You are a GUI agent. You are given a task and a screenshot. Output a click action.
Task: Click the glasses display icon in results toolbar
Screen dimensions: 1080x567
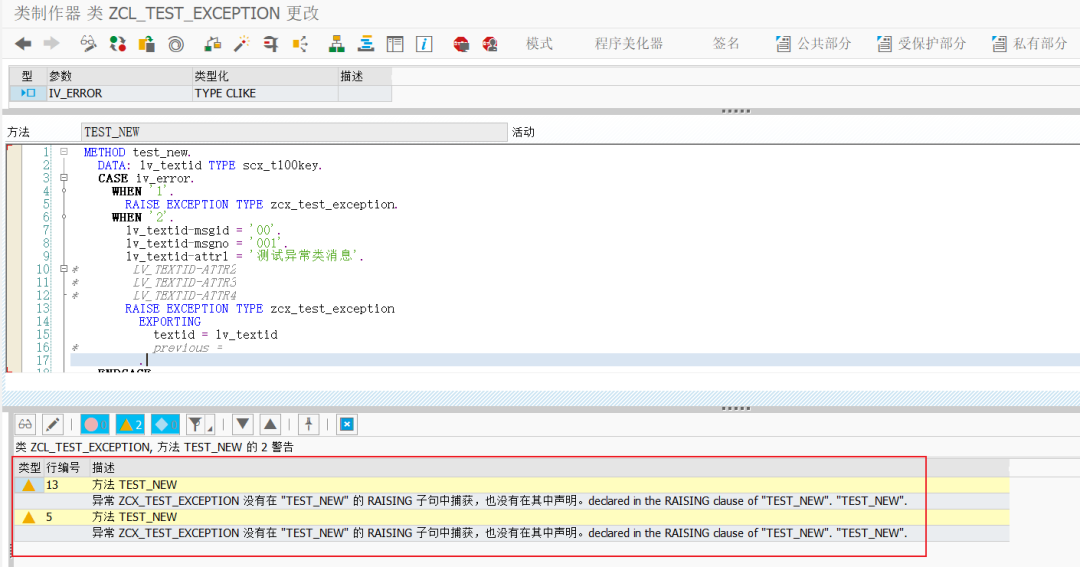click(x=25, y=424)
